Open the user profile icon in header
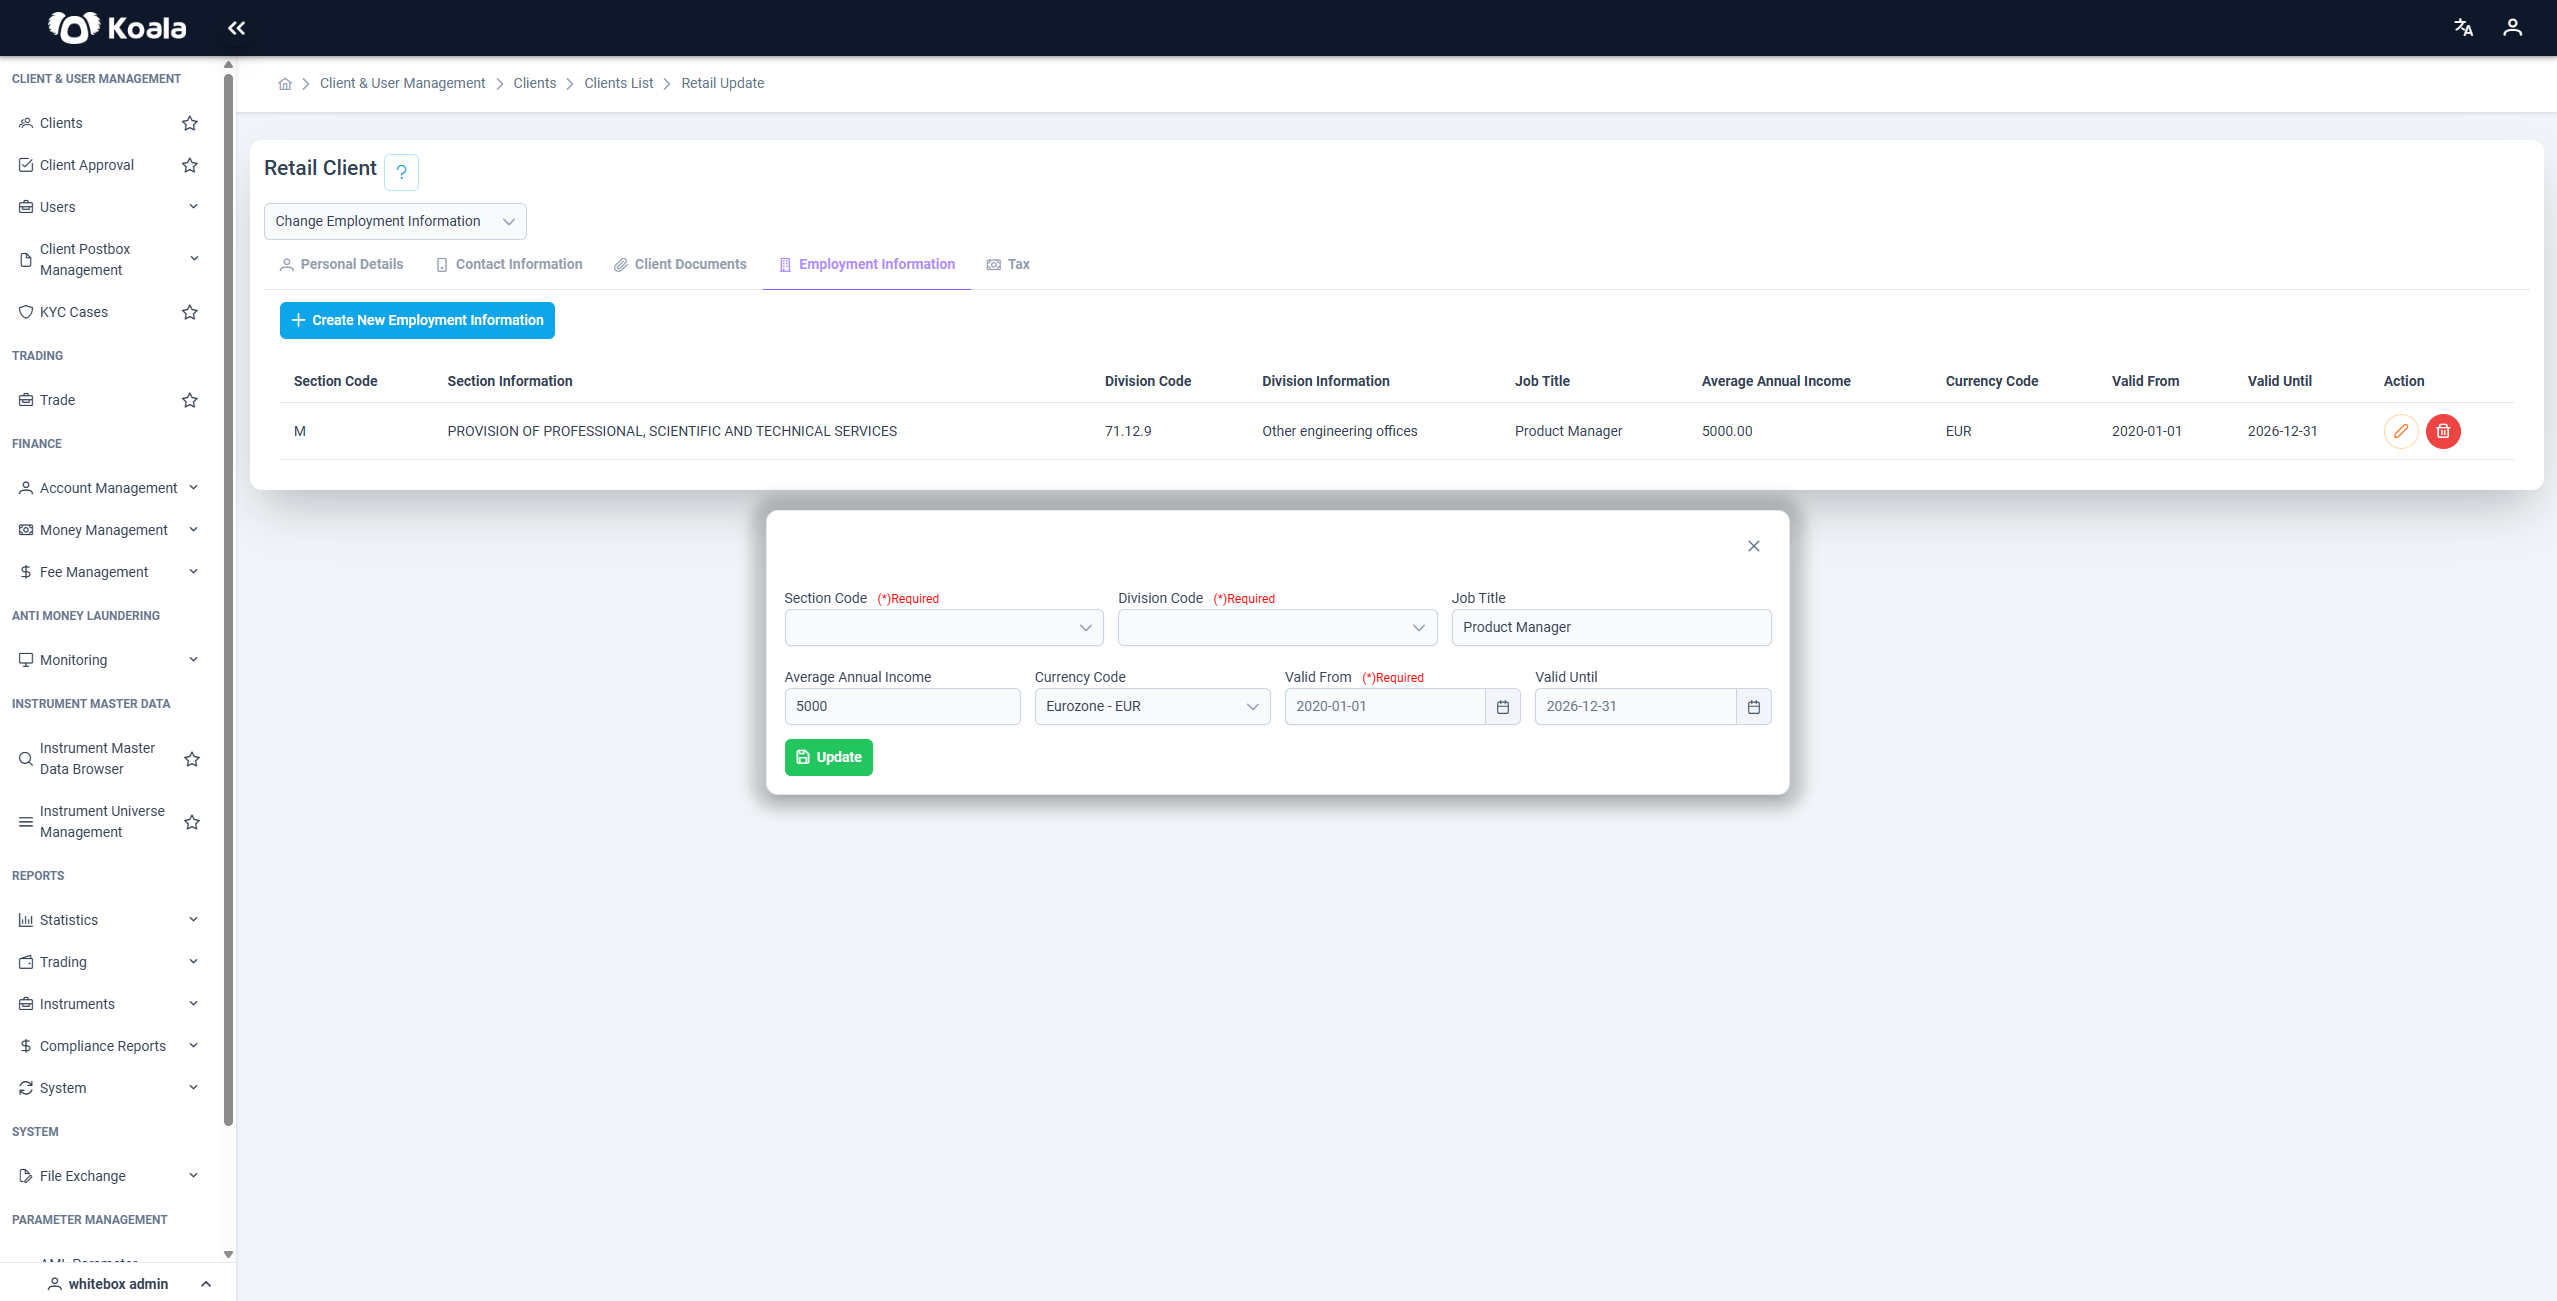2557x1301 pixels. [2512, 28]
